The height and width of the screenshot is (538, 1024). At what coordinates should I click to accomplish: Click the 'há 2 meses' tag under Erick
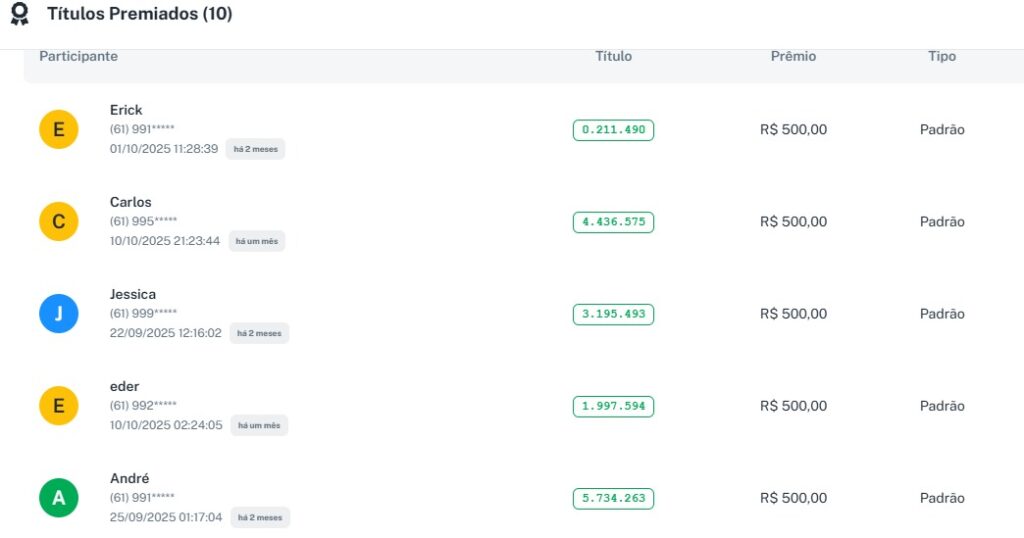(x=255, y=149)
